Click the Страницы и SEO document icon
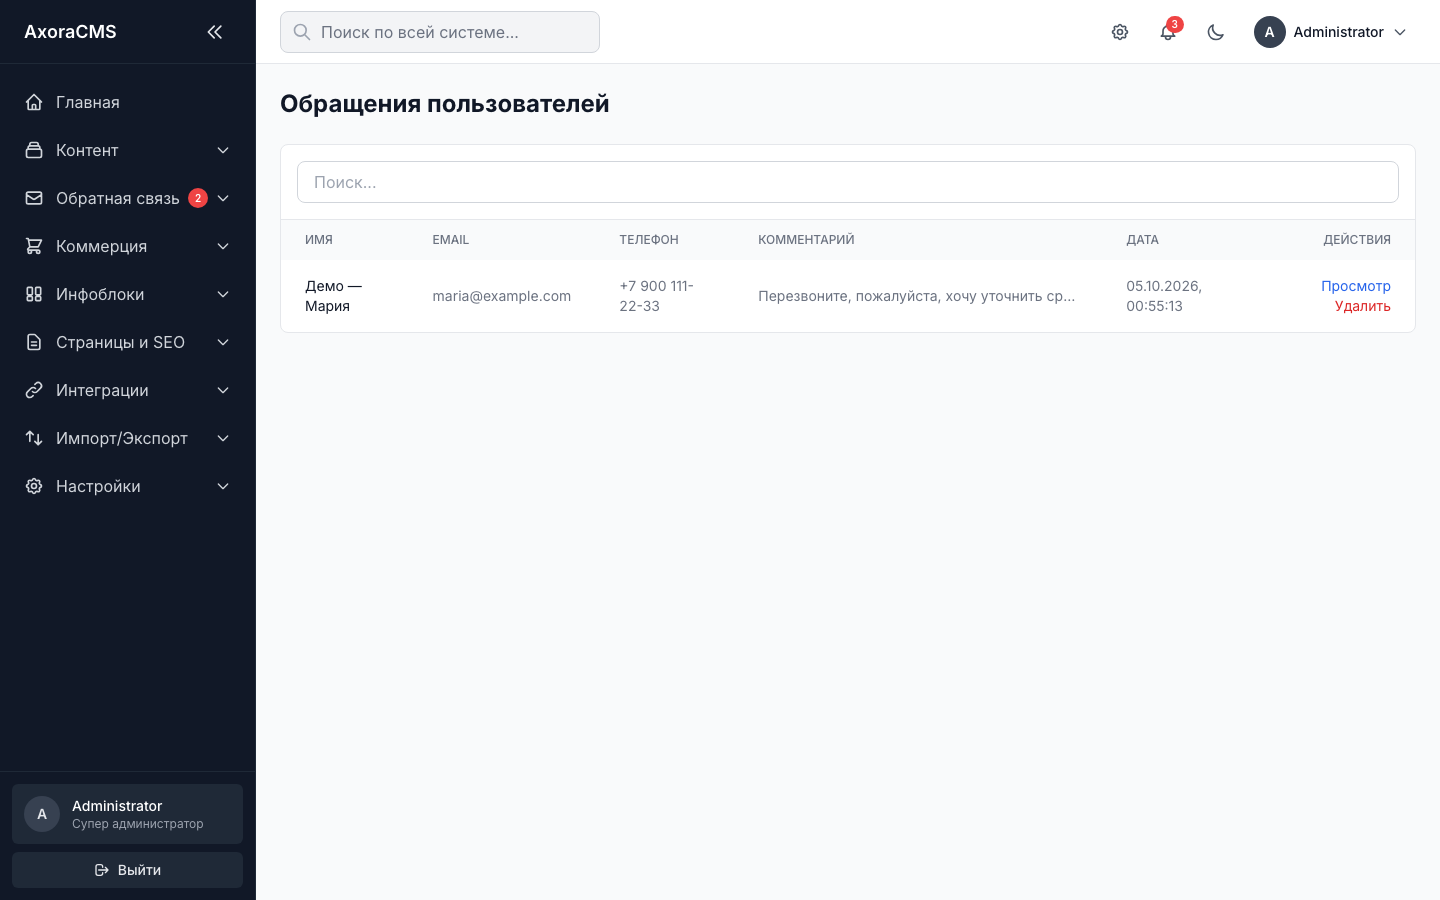1440x900 pixels. point(34,342)
